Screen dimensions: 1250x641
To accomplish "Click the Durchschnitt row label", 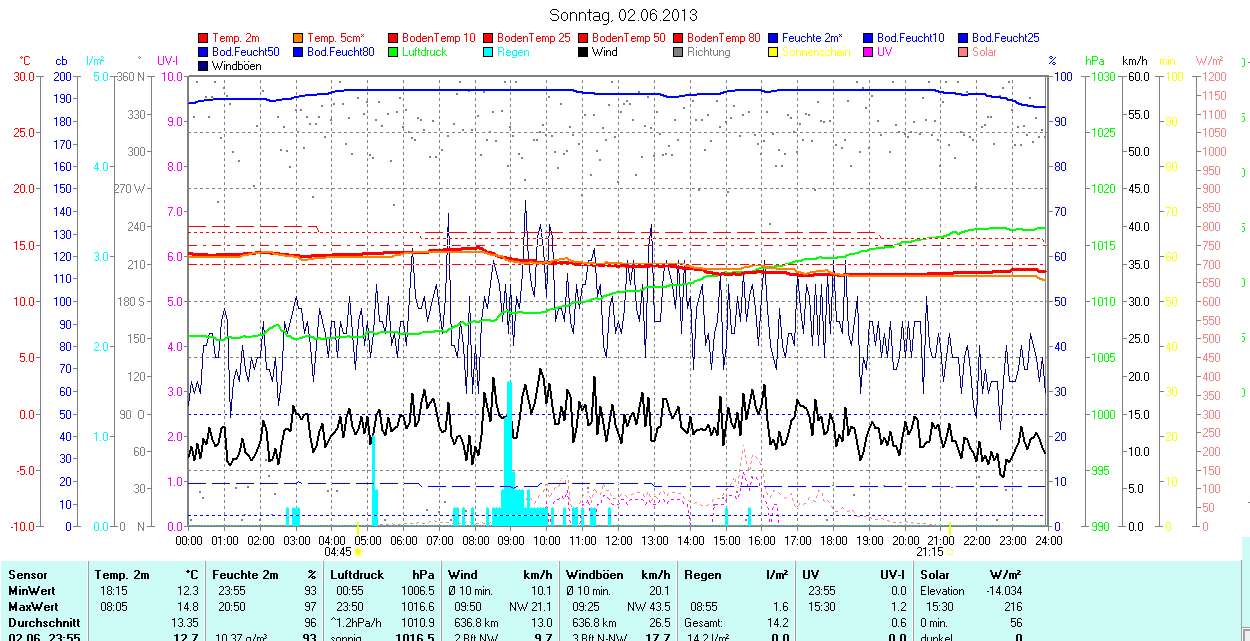I will tap(42, 622).
